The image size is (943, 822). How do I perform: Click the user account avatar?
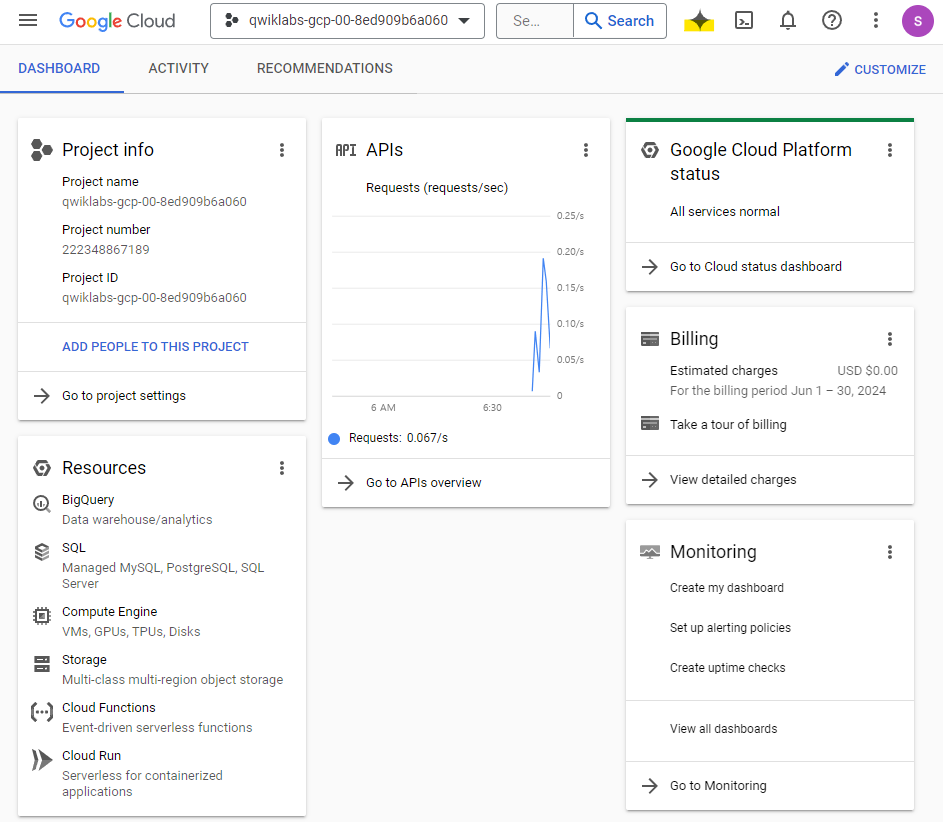click(x=917, y=21)
